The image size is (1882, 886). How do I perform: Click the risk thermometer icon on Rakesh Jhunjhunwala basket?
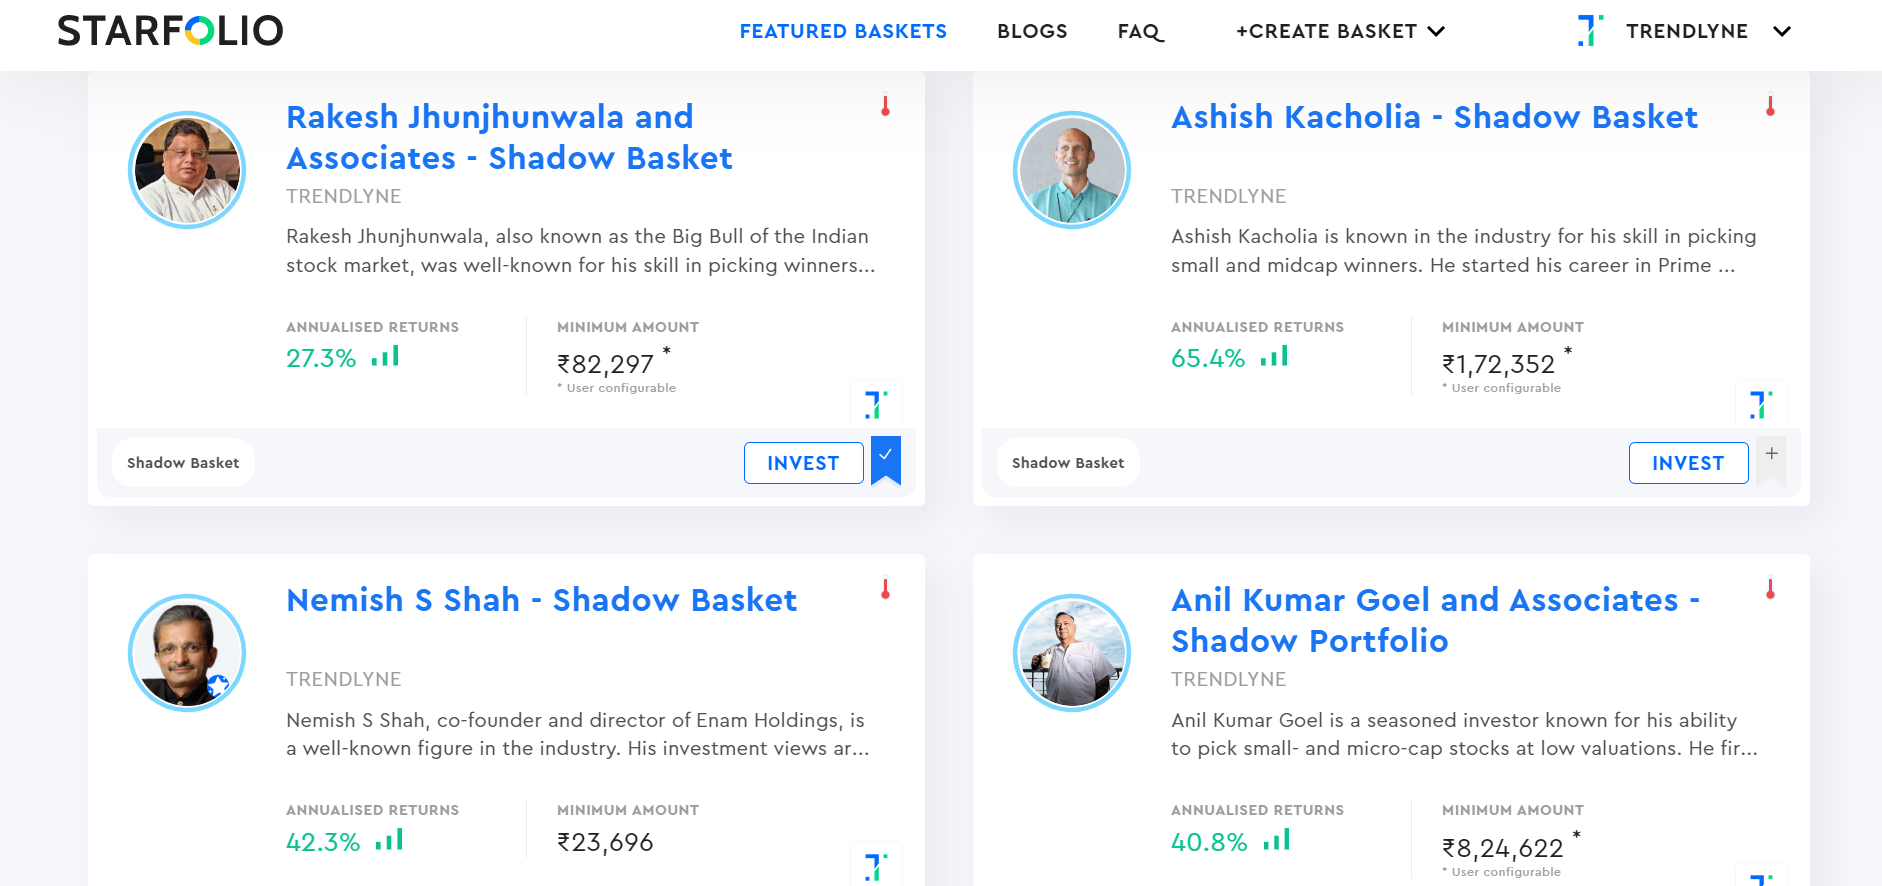[885, 106]
